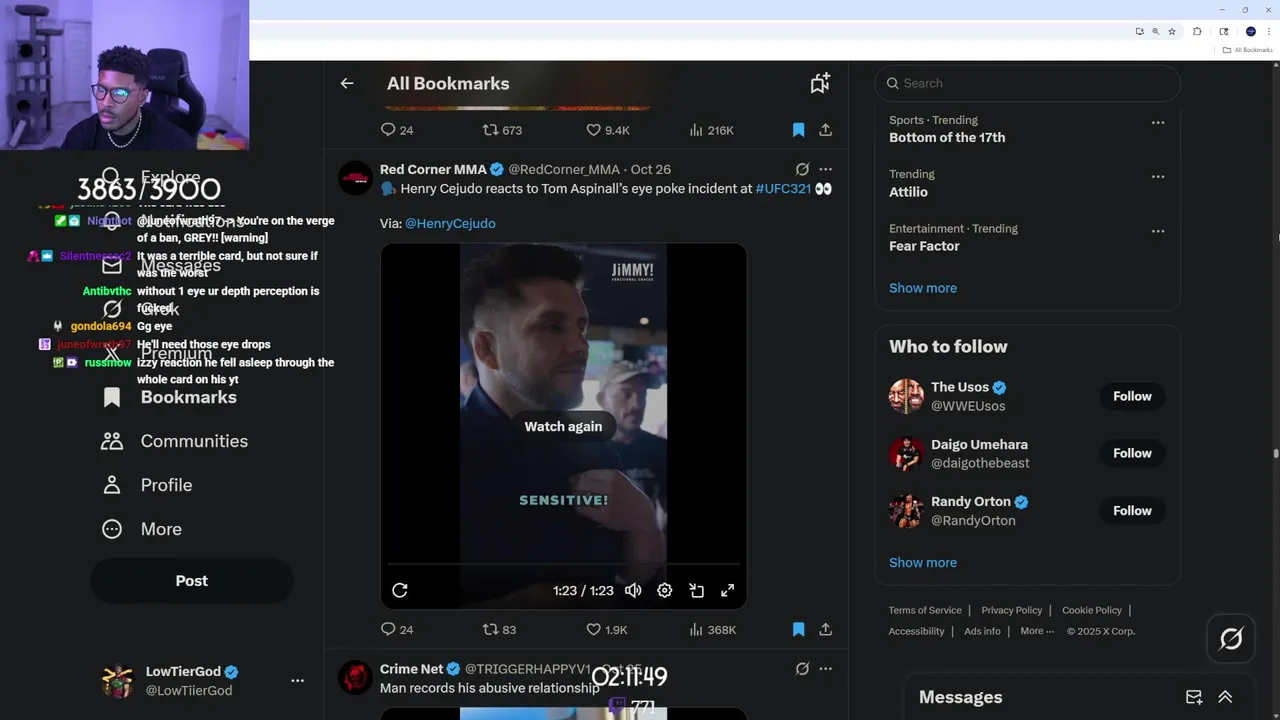This screenshot has height=720, width=1280.
Task: Share the top post with 216K views
Action: [x=825, y=130]
